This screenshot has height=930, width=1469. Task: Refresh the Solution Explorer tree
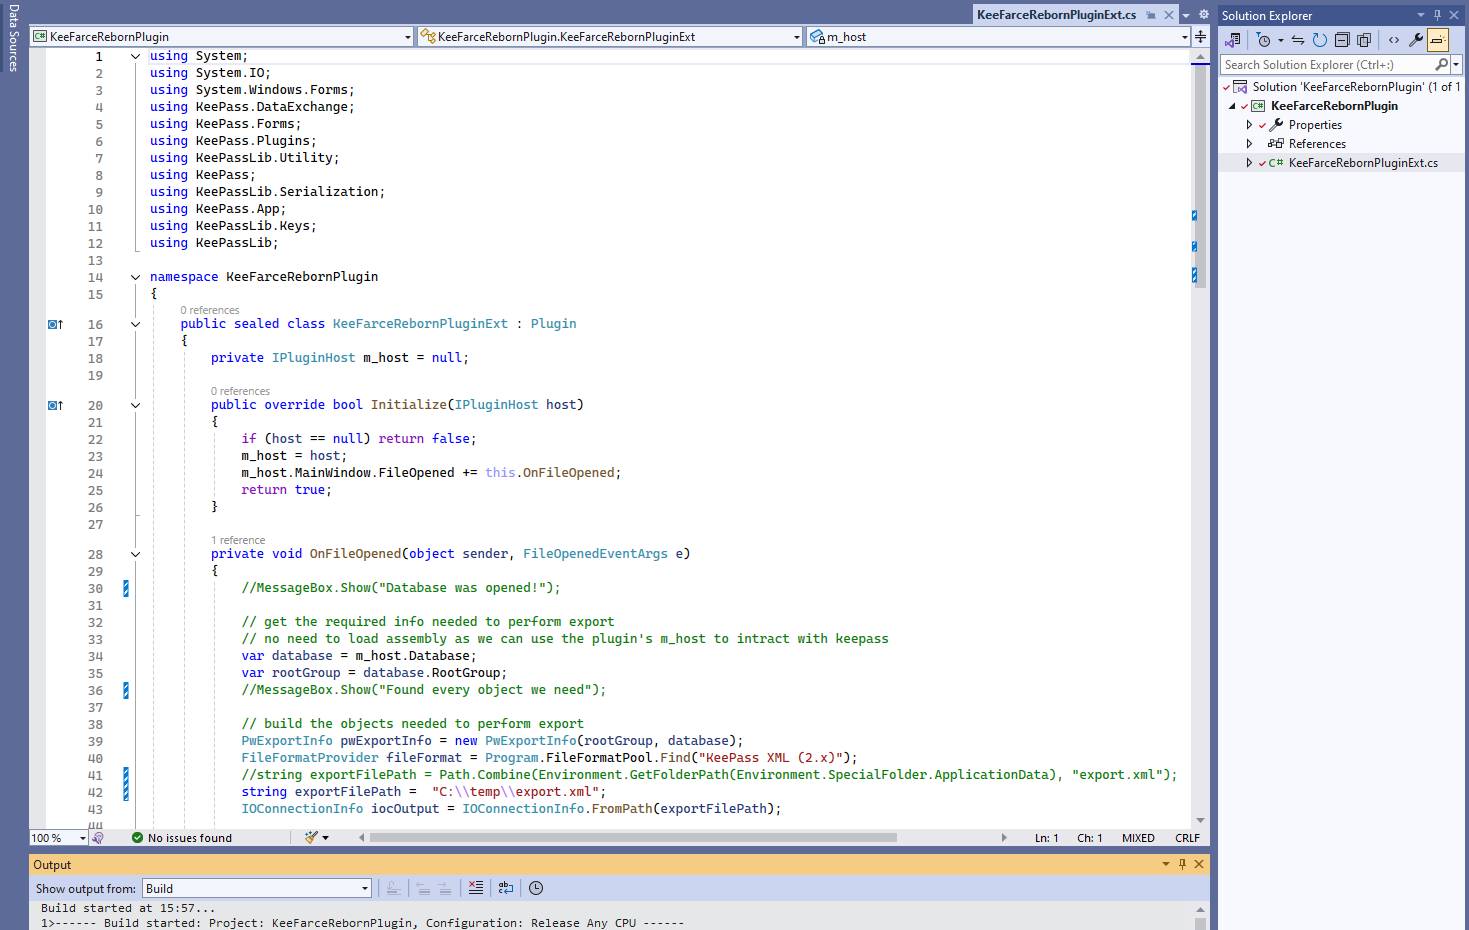click(1320, 40)
